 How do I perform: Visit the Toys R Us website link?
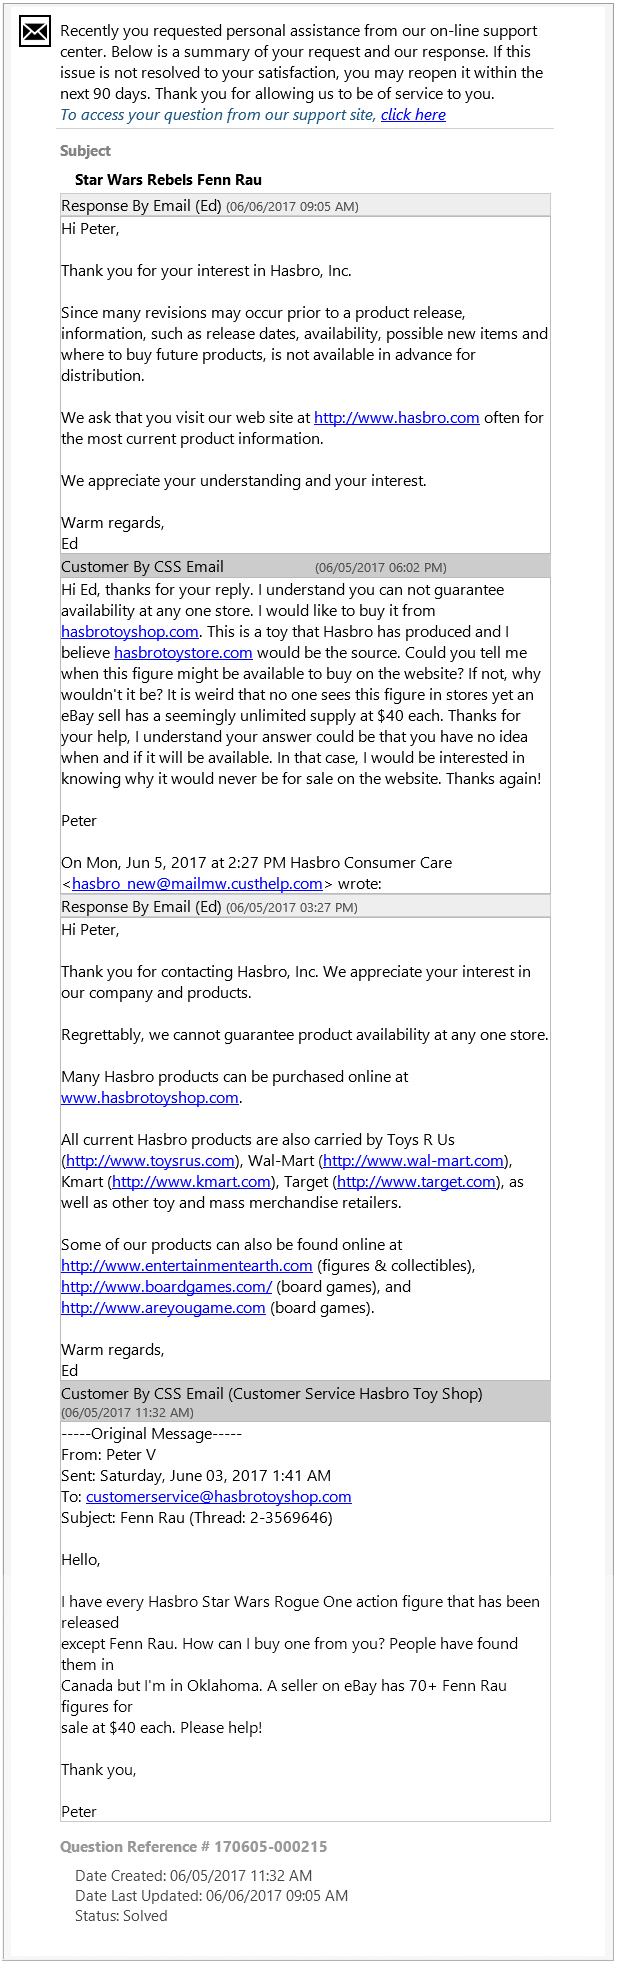(150, 1161)
